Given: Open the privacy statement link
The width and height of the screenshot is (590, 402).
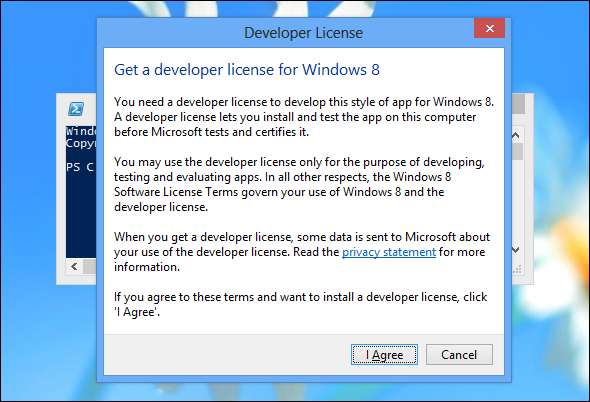Looking at the screenshot, I should (389, 252).
